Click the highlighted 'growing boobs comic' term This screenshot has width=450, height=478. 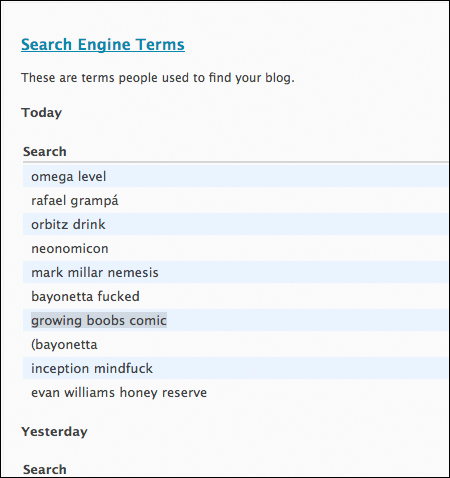[99, 320]
